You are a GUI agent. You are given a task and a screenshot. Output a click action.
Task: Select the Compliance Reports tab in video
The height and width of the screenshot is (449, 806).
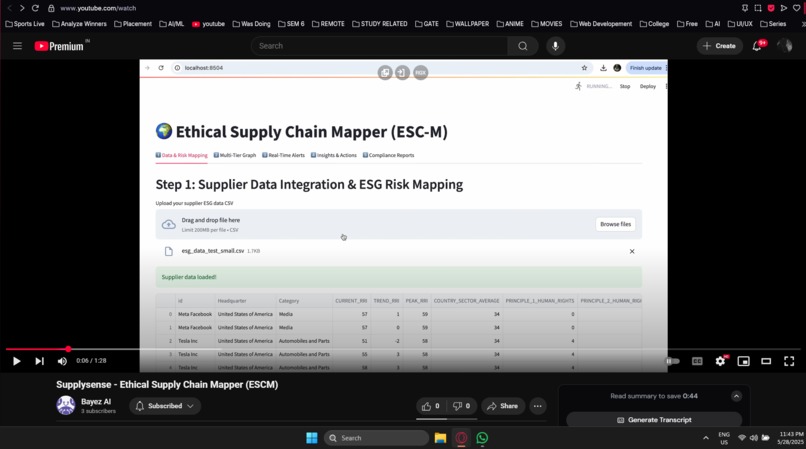pyautogui.click(x=388, y=155)
